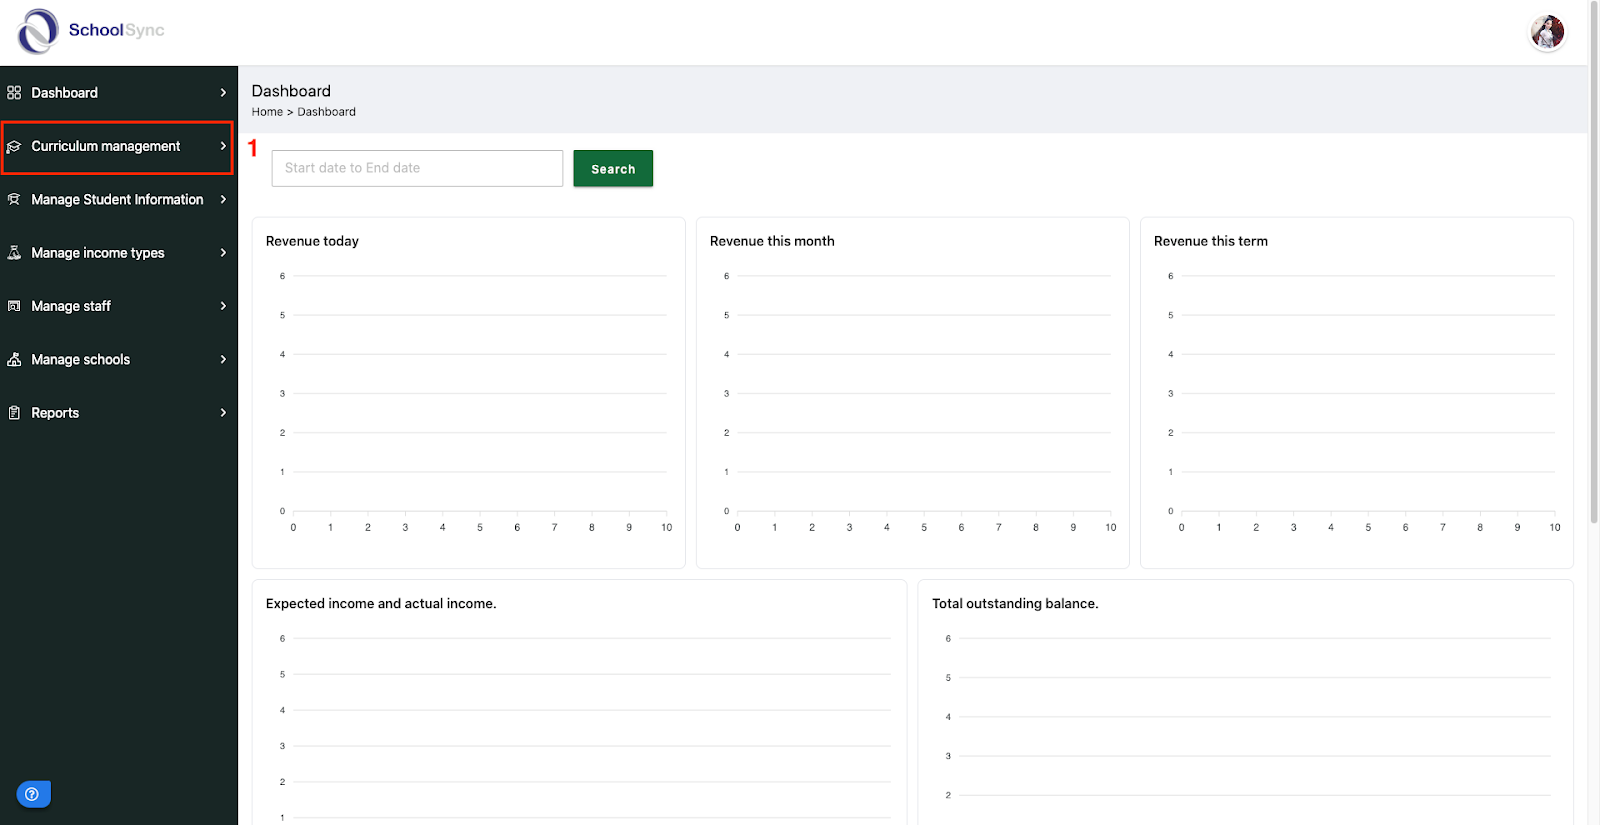Expand the Manage Student Information chevron
This screenshot has width=1600, height=825.
223,199
